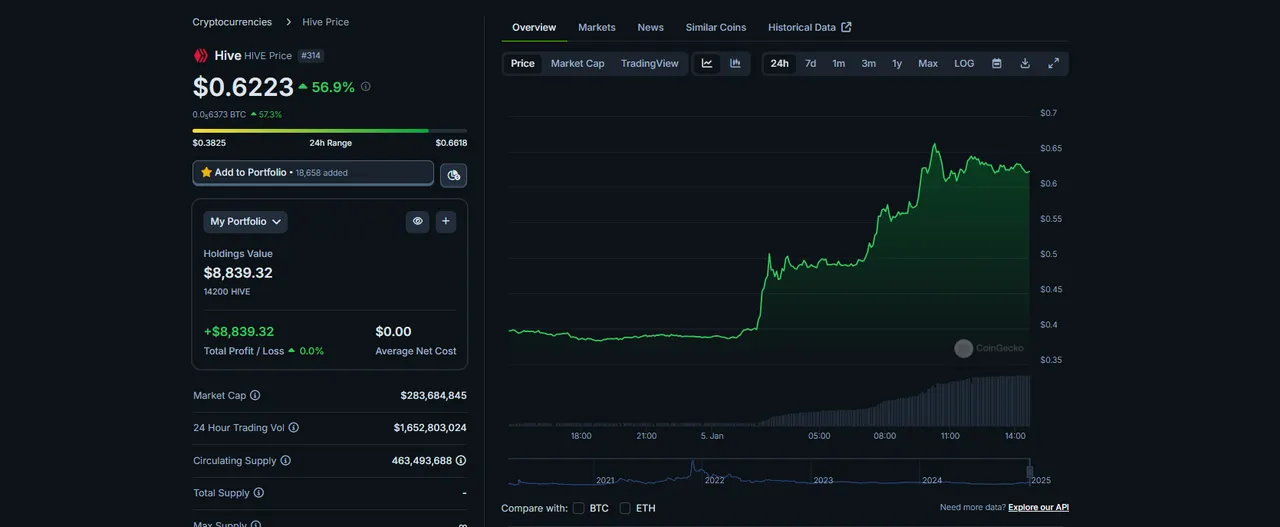Screen dimensions: 1280x527
Task: Select the Price chart mode
Action: click(x=523, y=63)
